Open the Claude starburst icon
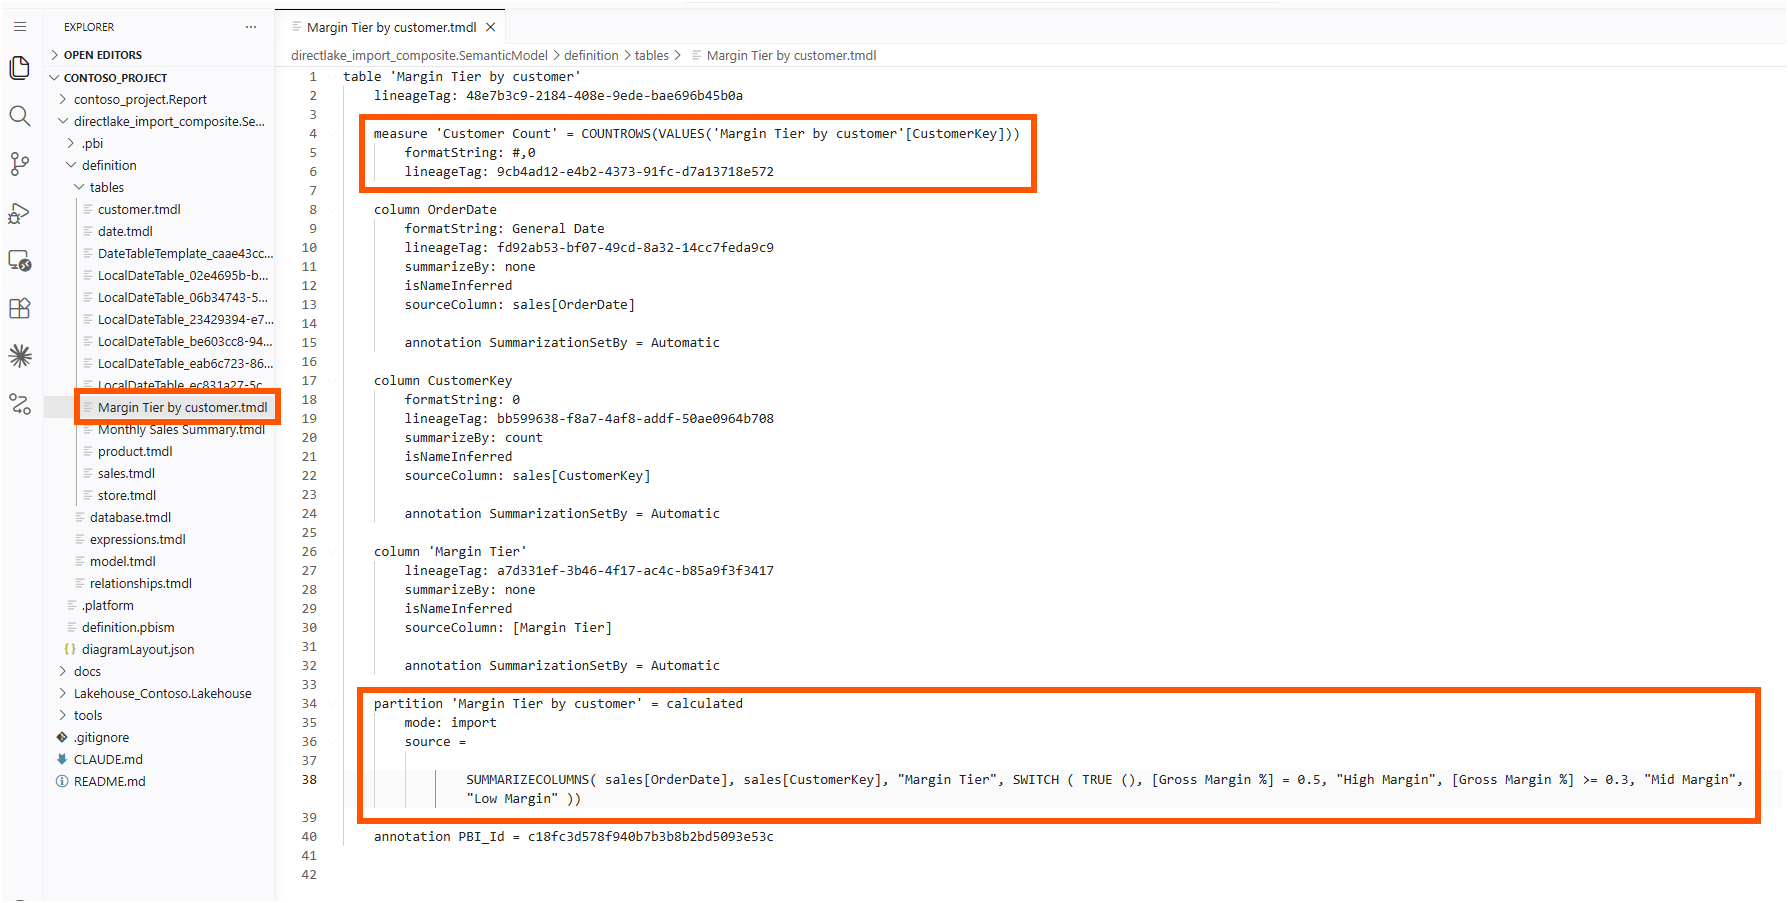The image size is (1788, 903). pos(20,356)
